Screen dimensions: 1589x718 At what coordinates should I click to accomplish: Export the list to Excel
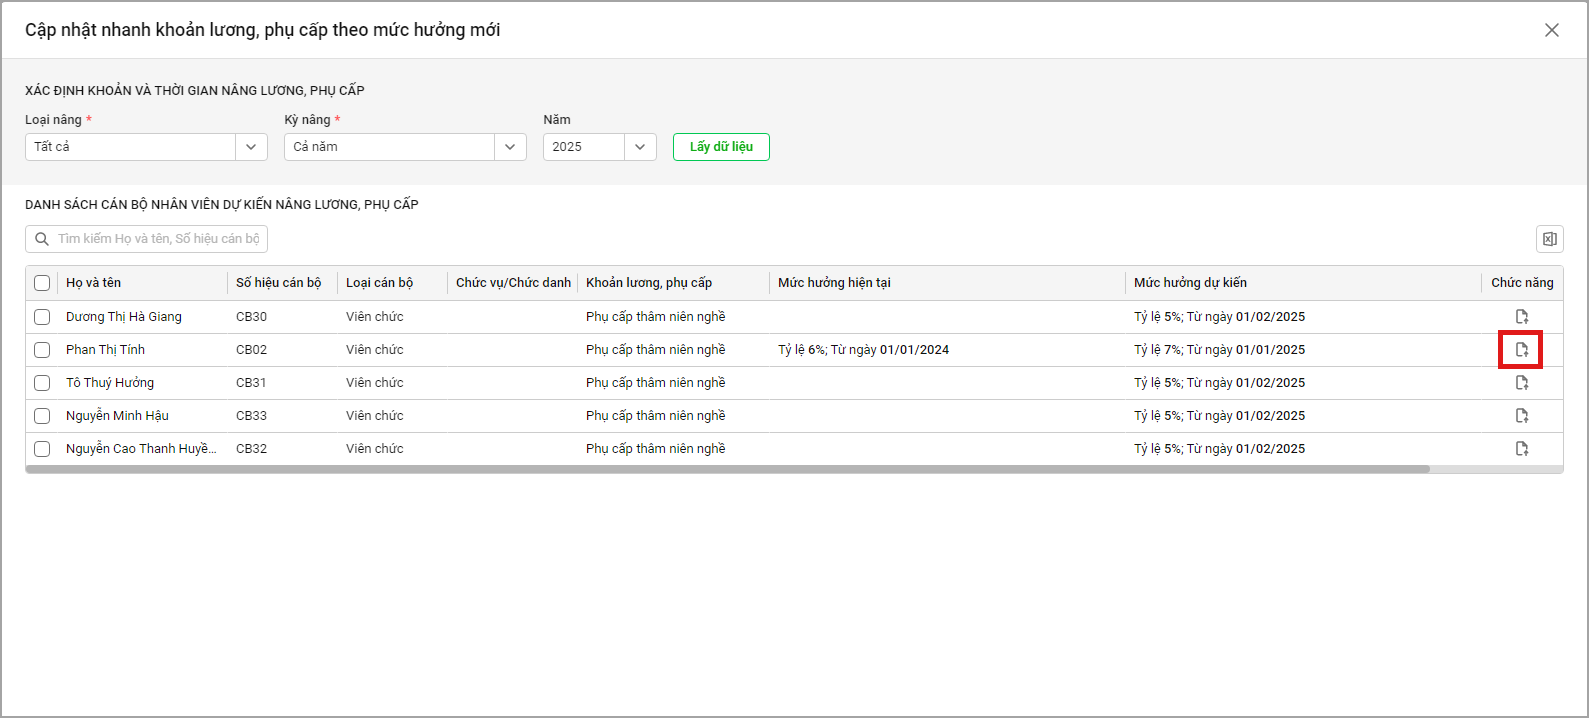click(1549, 239)
